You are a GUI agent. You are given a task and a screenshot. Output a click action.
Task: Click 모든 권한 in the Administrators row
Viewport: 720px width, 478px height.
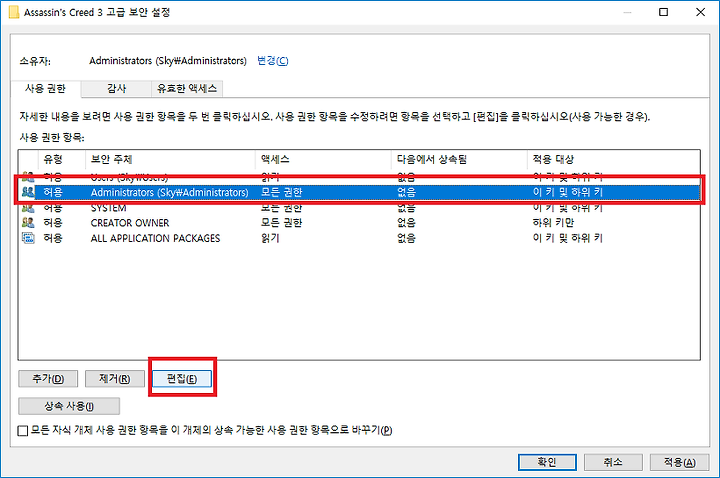point(281,192)
